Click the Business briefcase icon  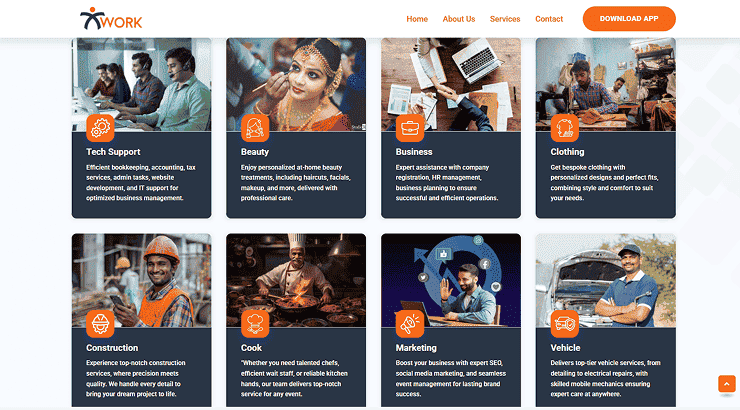(410, 127)
